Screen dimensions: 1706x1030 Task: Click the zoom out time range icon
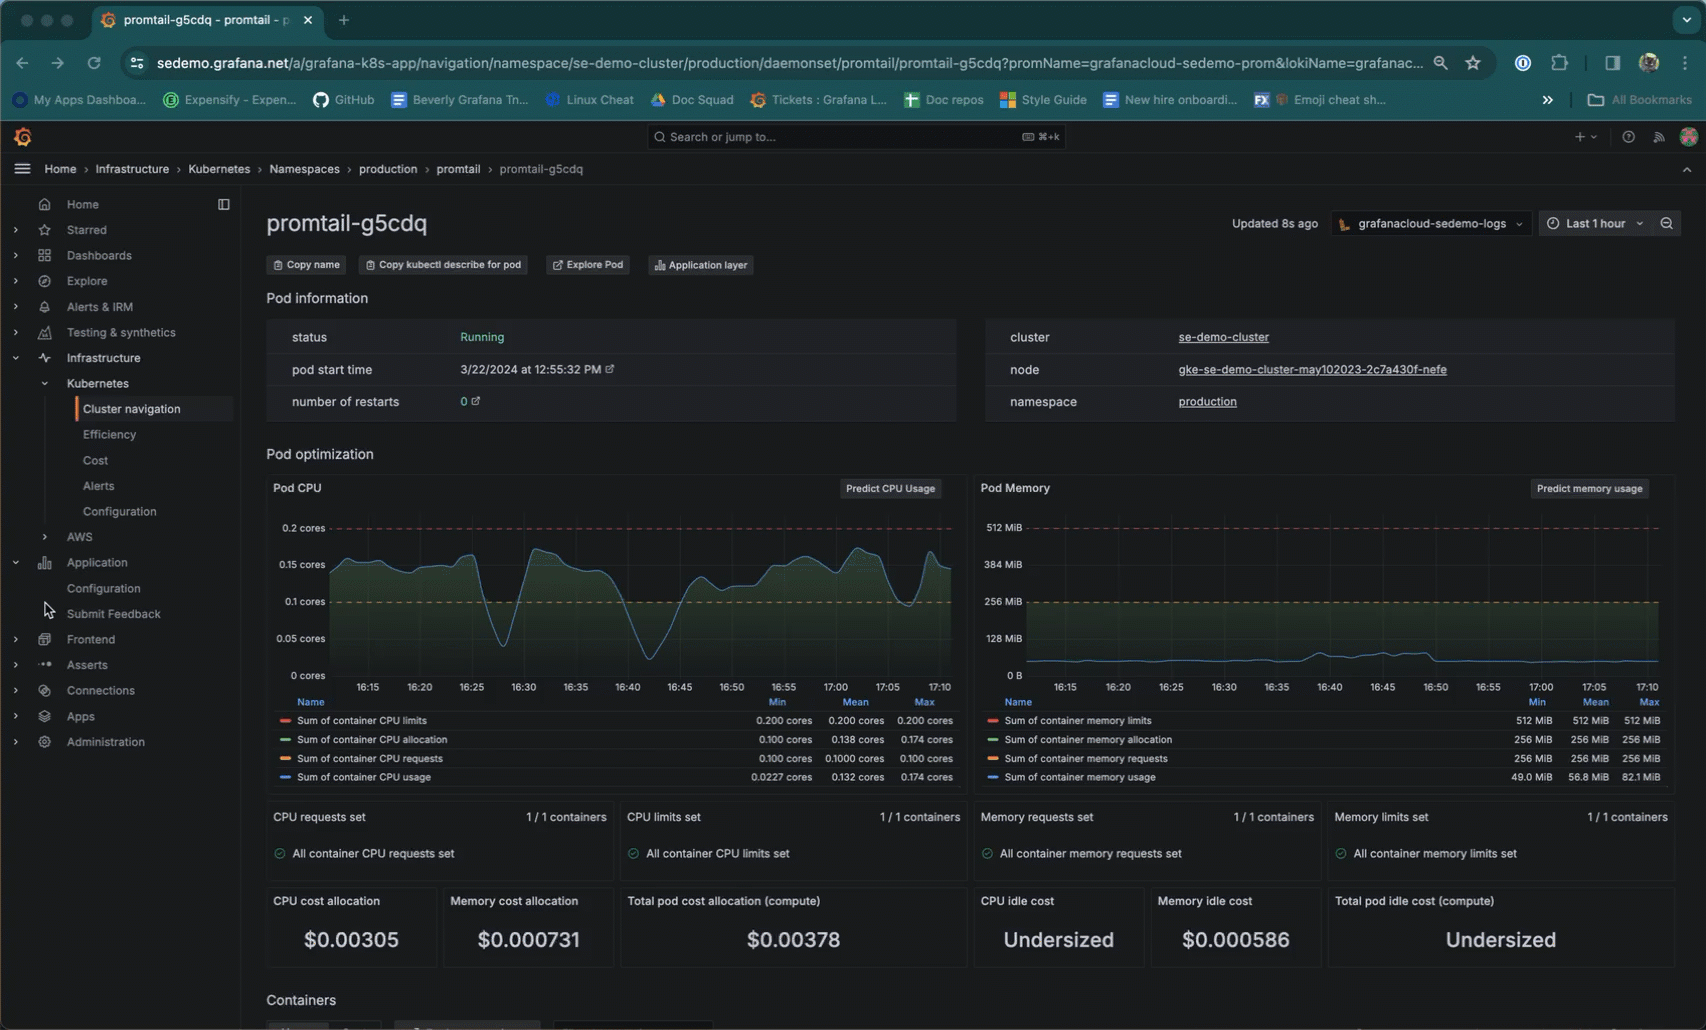tap(1666, 224)
